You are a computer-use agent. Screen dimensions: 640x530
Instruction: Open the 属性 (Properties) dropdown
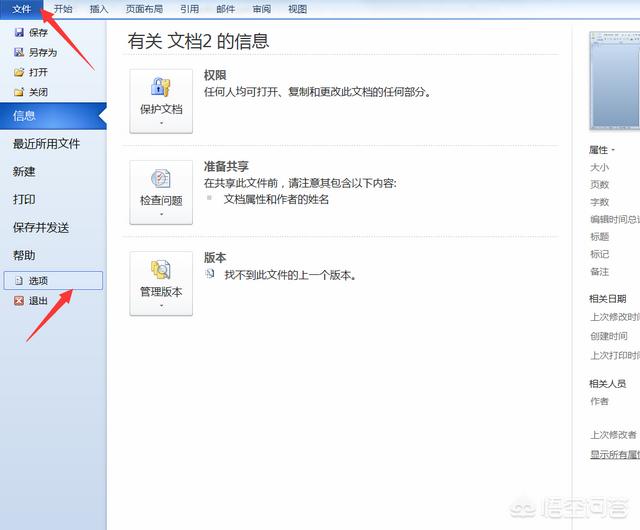[x=602, y=150]
